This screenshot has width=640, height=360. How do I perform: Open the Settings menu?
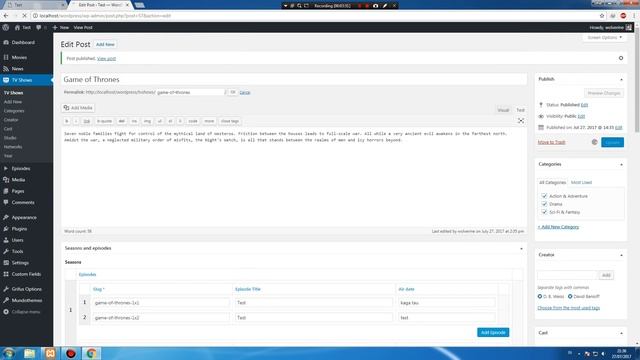(20, 263)
